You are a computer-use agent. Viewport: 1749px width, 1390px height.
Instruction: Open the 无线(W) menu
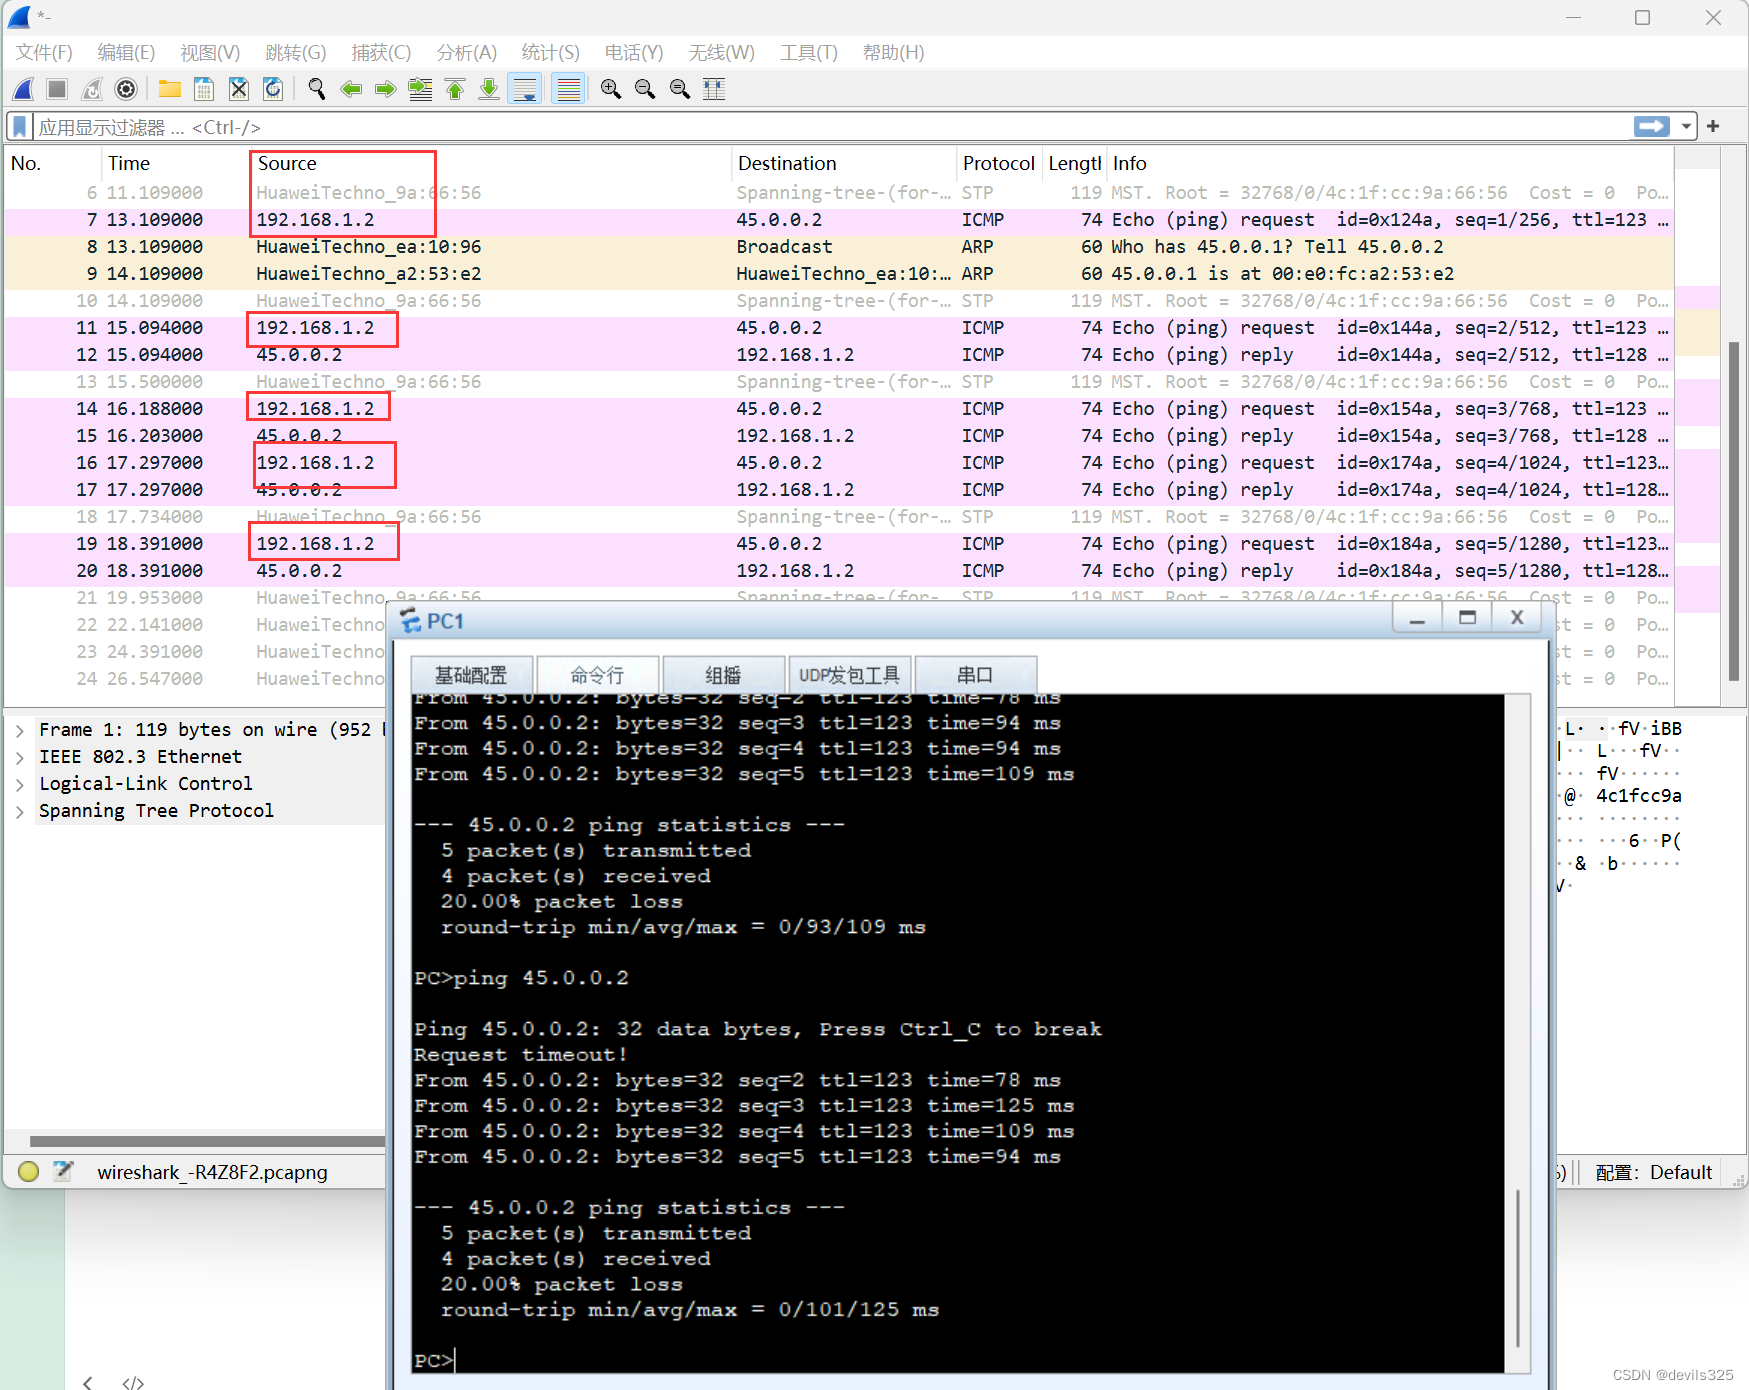(x=722, y=52)
